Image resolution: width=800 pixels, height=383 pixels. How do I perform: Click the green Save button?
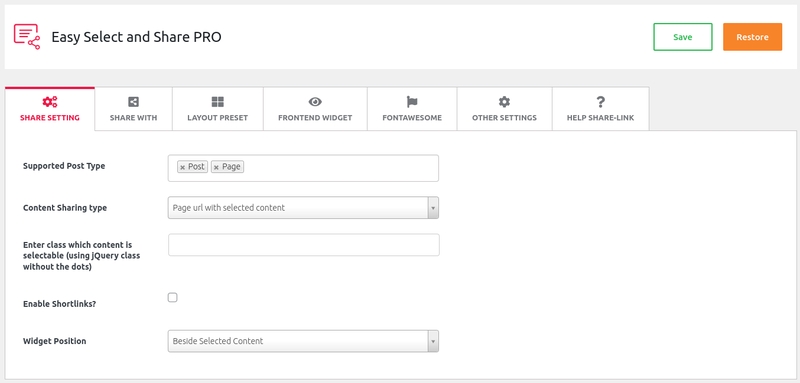click(683, 37)
